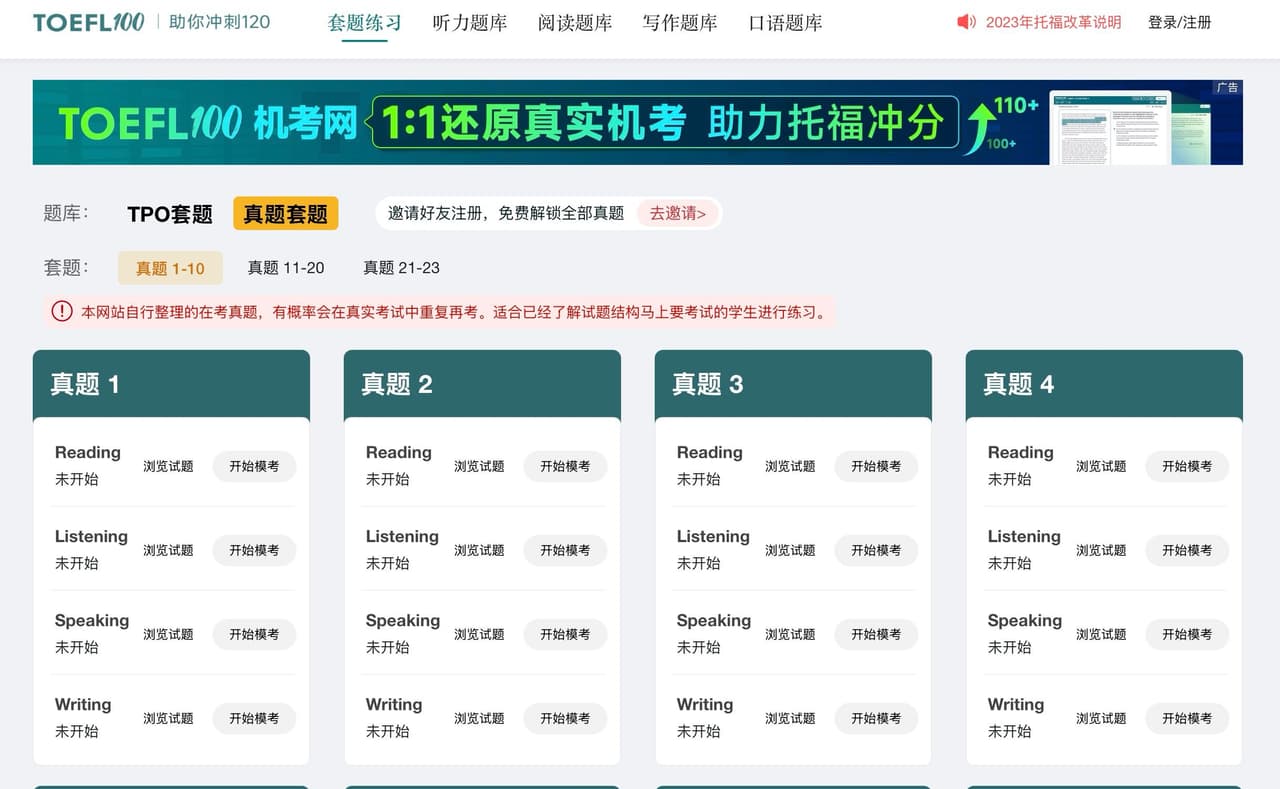1280x789 pixels.
Task: Browse 真题 4 Writing questions (浏览试题)
Action: coord(1101,718)
